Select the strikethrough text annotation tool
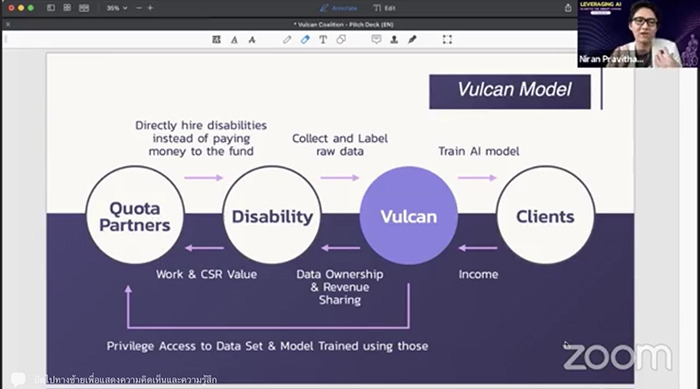This screenshot has height=389, width=700. [x=252, y=40]
